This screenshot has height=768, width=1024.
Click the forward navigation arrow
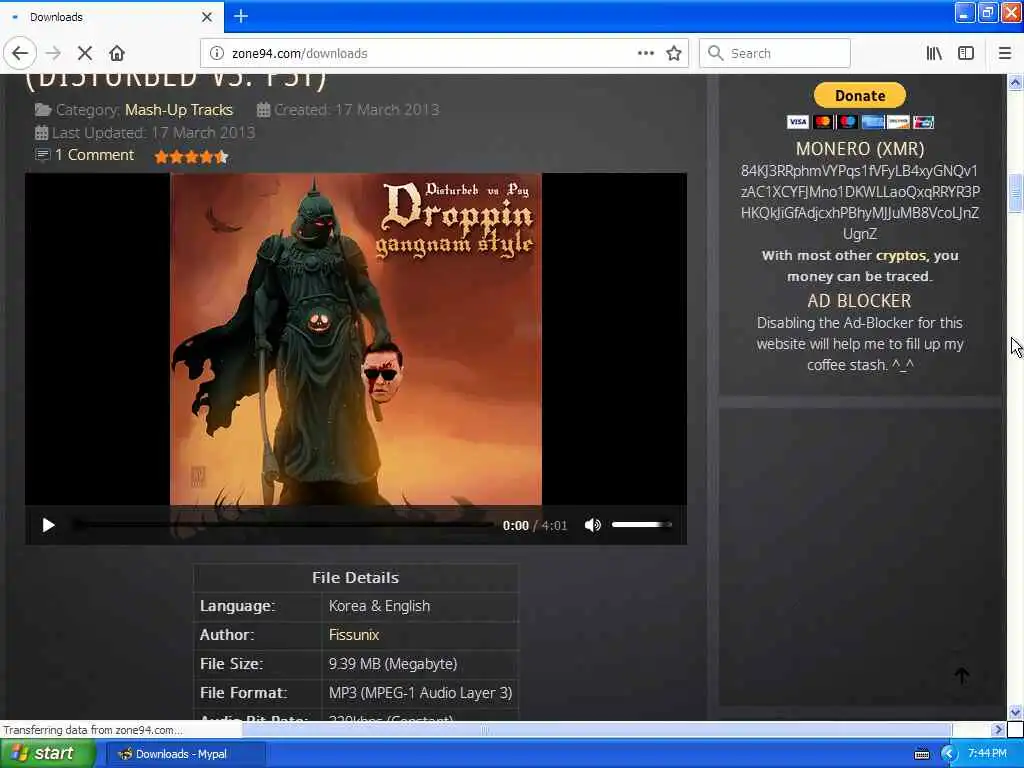pyautogui.click(x=54, y=53)
